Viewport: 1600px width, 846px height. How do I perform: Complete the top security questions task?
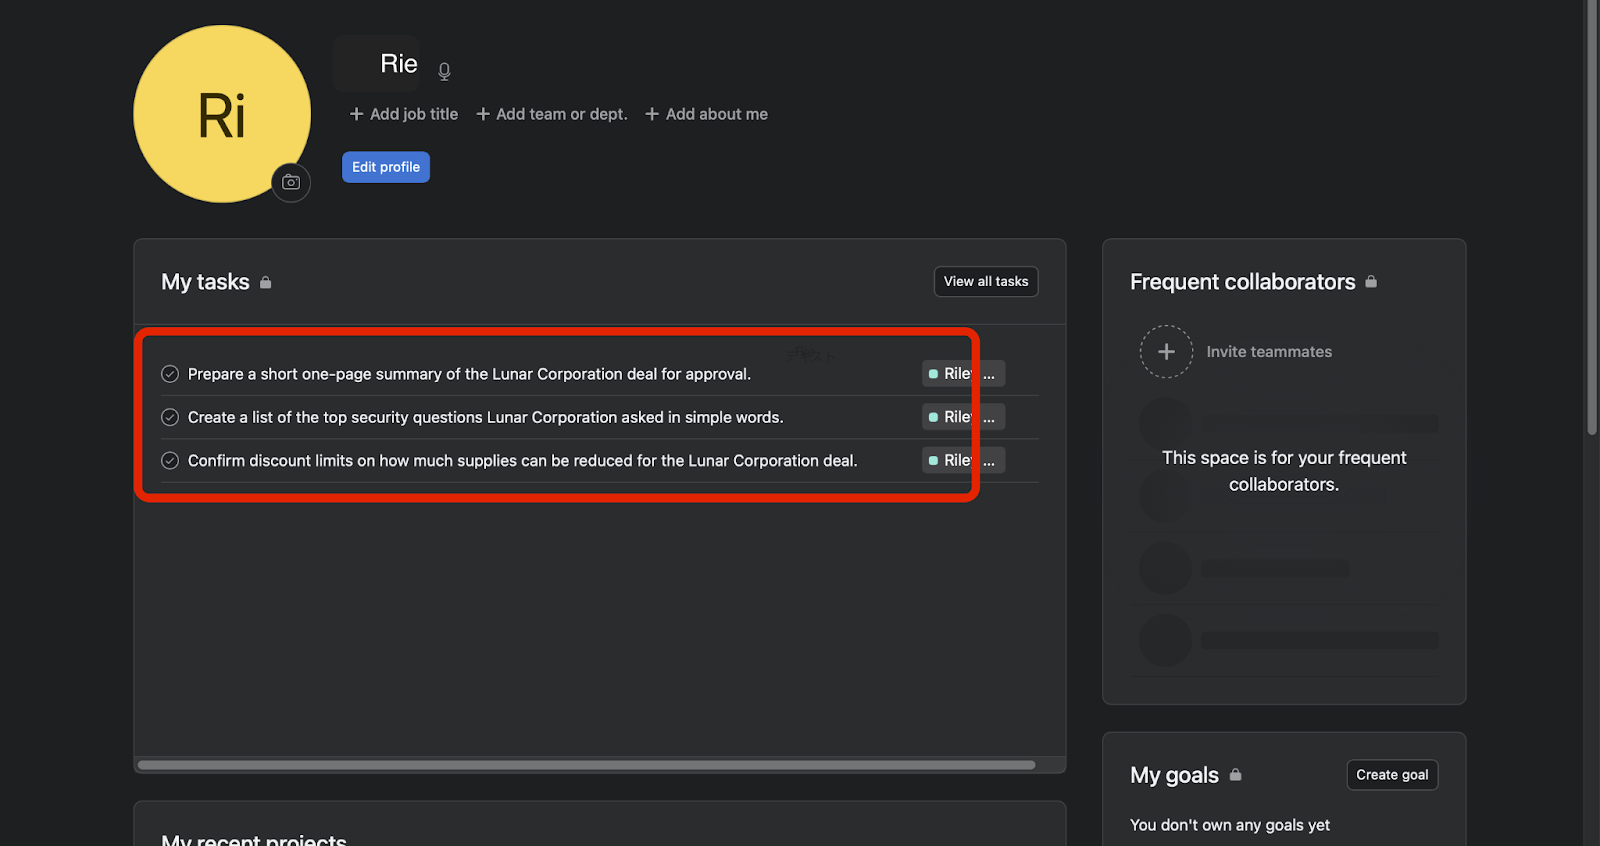pos(170,417)
